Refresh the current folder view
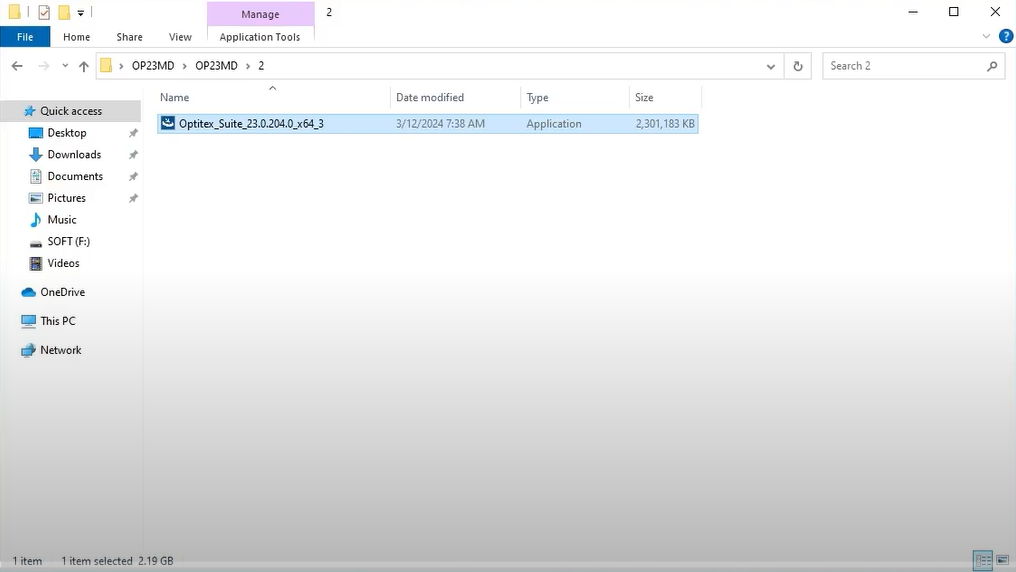1016x572 pixels. coord(797,66)
